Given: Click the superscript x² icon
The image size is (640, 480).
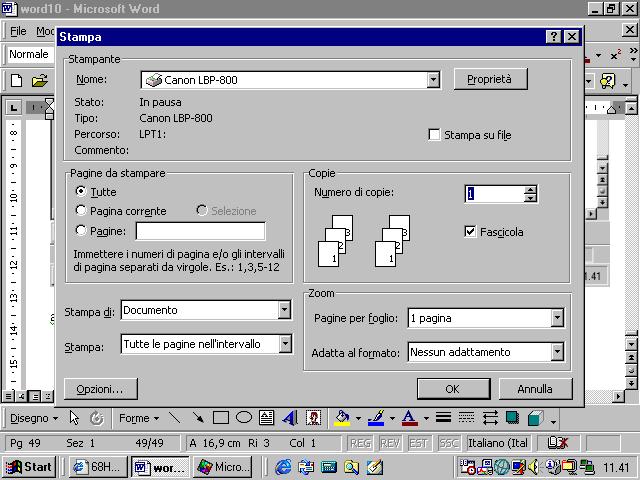Looking at the screenshot, I should click(616, 55).
